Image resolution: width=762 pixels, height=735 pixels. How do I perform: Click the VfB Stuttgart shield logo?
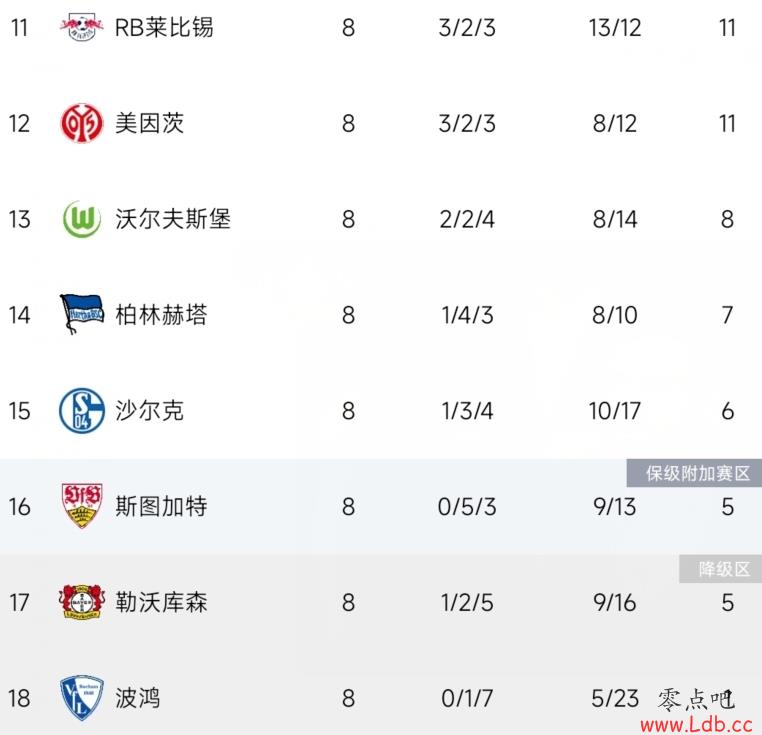tap(82, 506)
